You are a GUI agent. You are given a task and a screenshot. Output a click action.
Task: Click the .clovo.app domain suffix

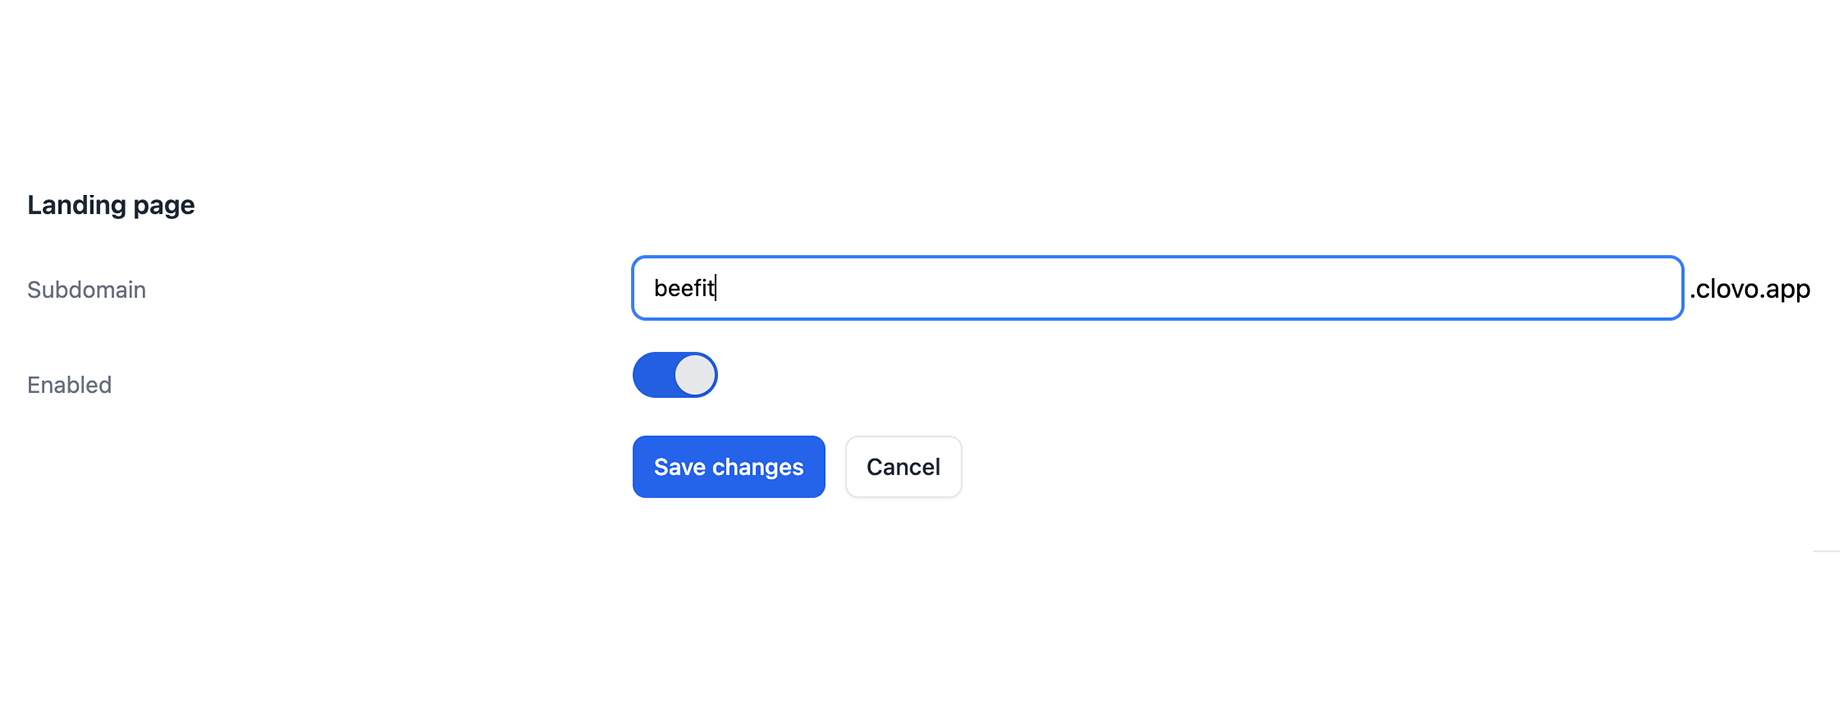click(1750, 289)
